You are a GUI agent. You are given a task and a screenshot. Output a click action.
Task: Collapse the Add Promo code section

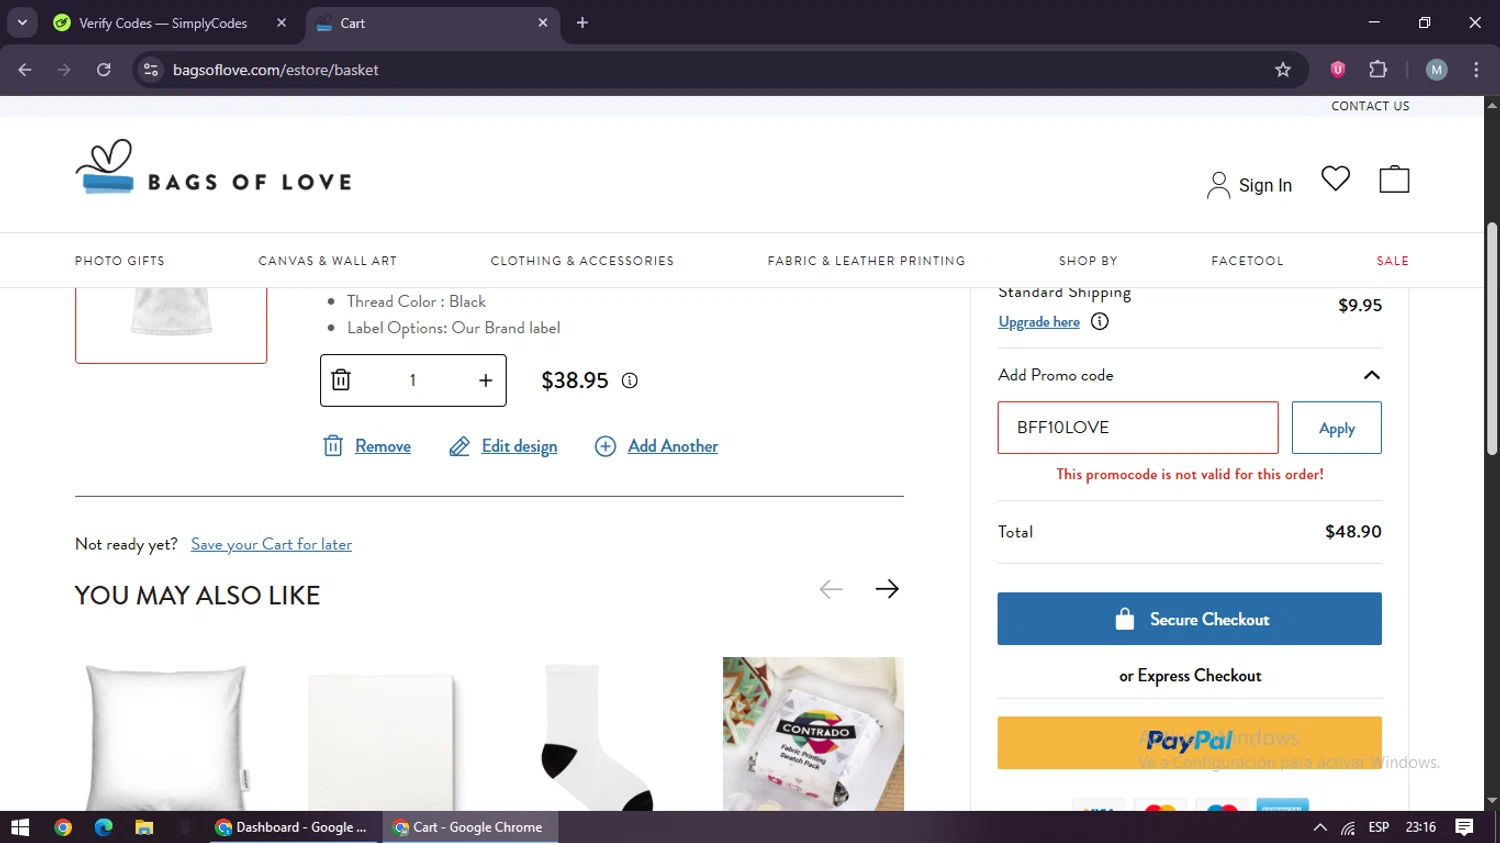1371,375
